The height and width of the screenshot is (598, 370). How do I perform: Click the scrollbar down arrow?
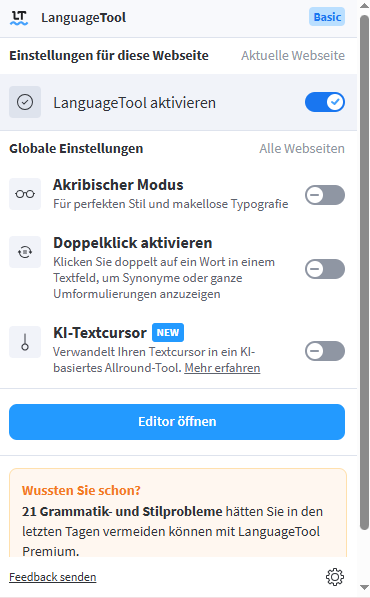point(365,588)
